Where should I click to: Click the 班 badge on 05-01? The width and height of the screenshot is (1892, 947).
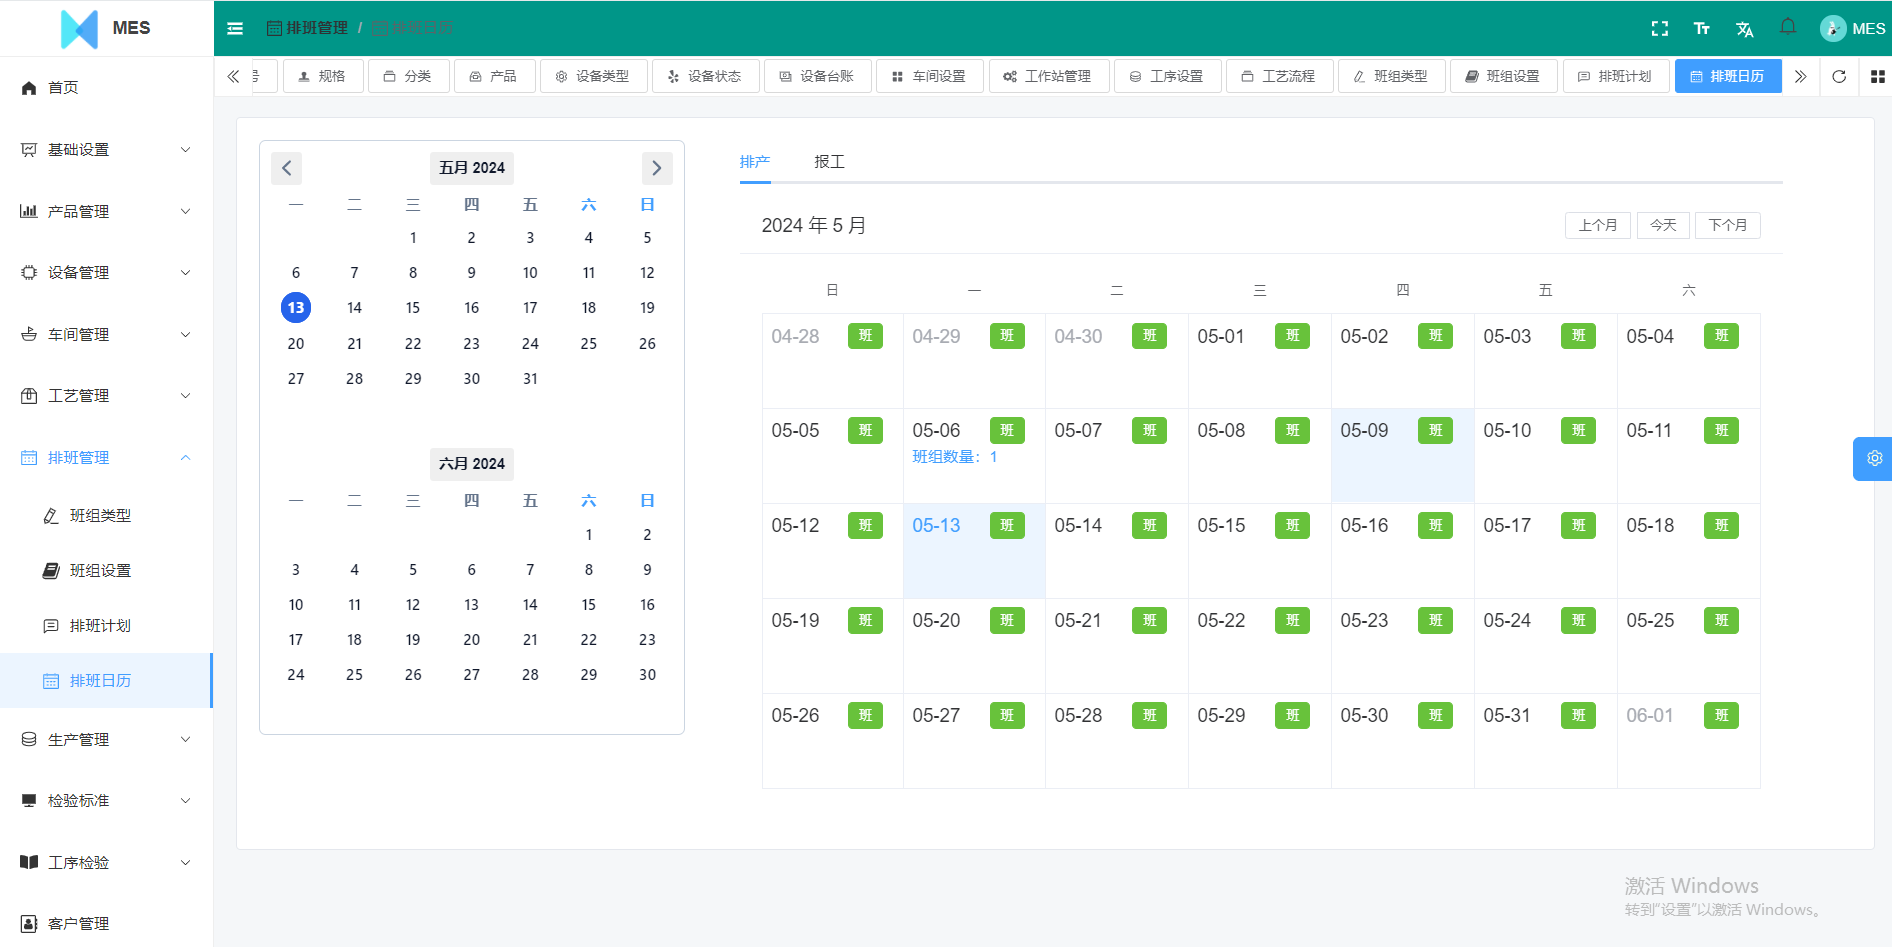click(x=1293, y=336)
